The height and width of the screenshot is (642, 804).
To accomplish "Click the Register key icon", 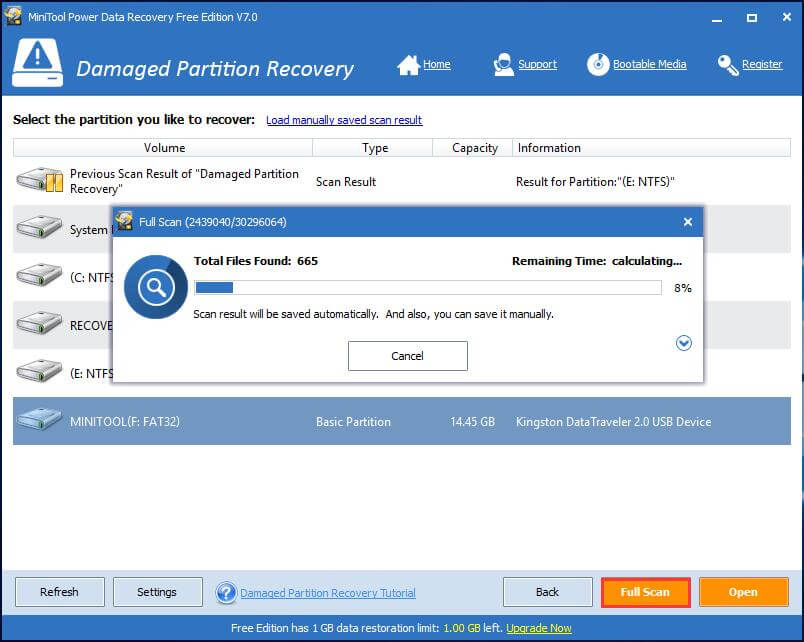I will click(x=728, y=65).
